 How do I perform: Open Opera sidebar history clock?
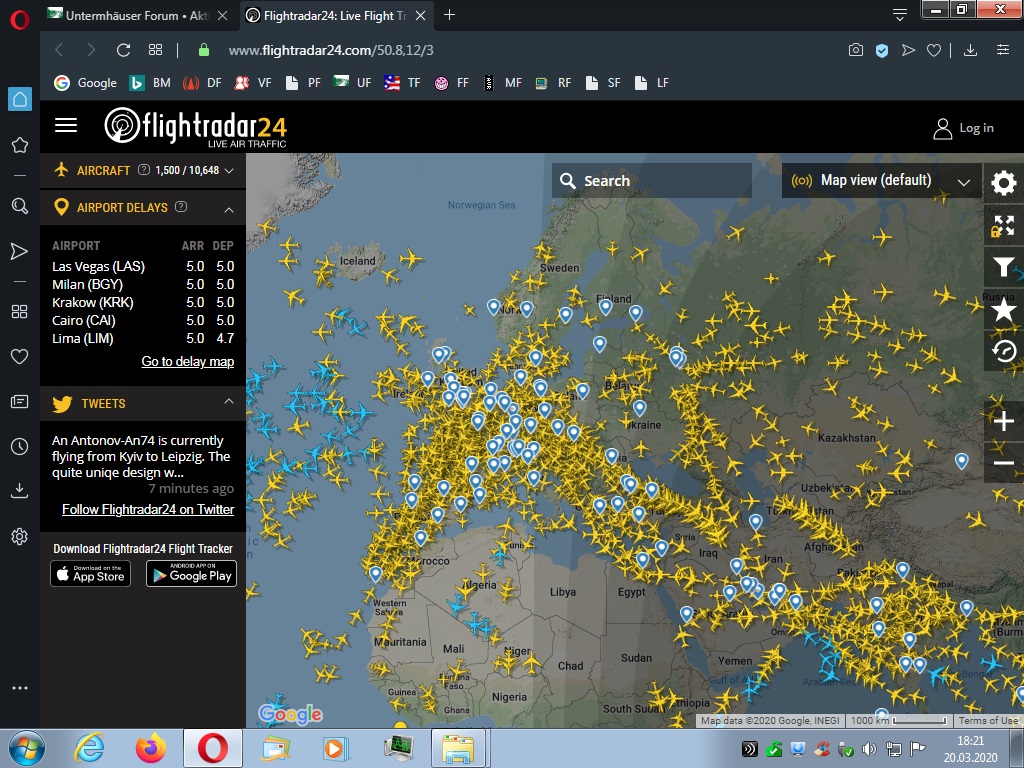20,447
